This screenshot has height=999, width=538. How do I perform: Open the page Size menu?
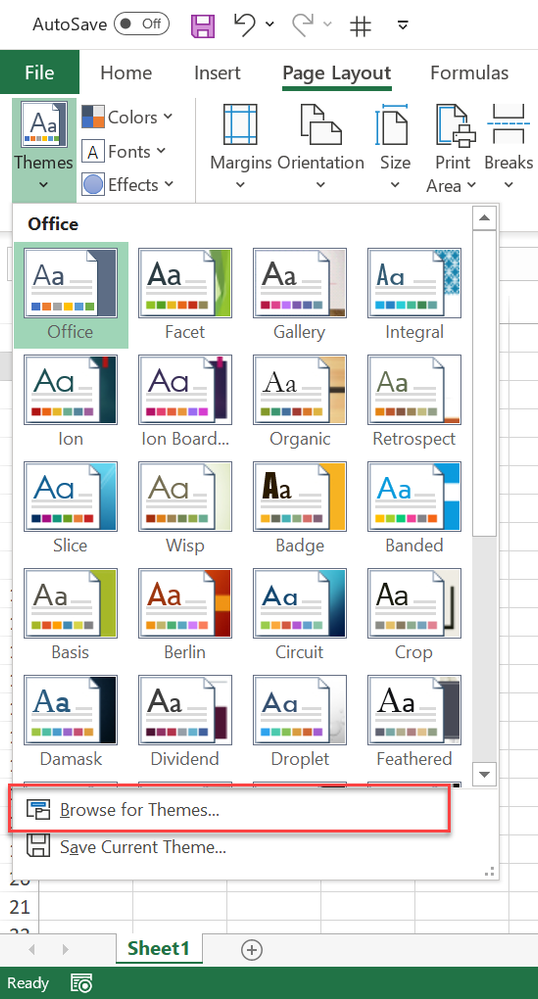point(395,148)
